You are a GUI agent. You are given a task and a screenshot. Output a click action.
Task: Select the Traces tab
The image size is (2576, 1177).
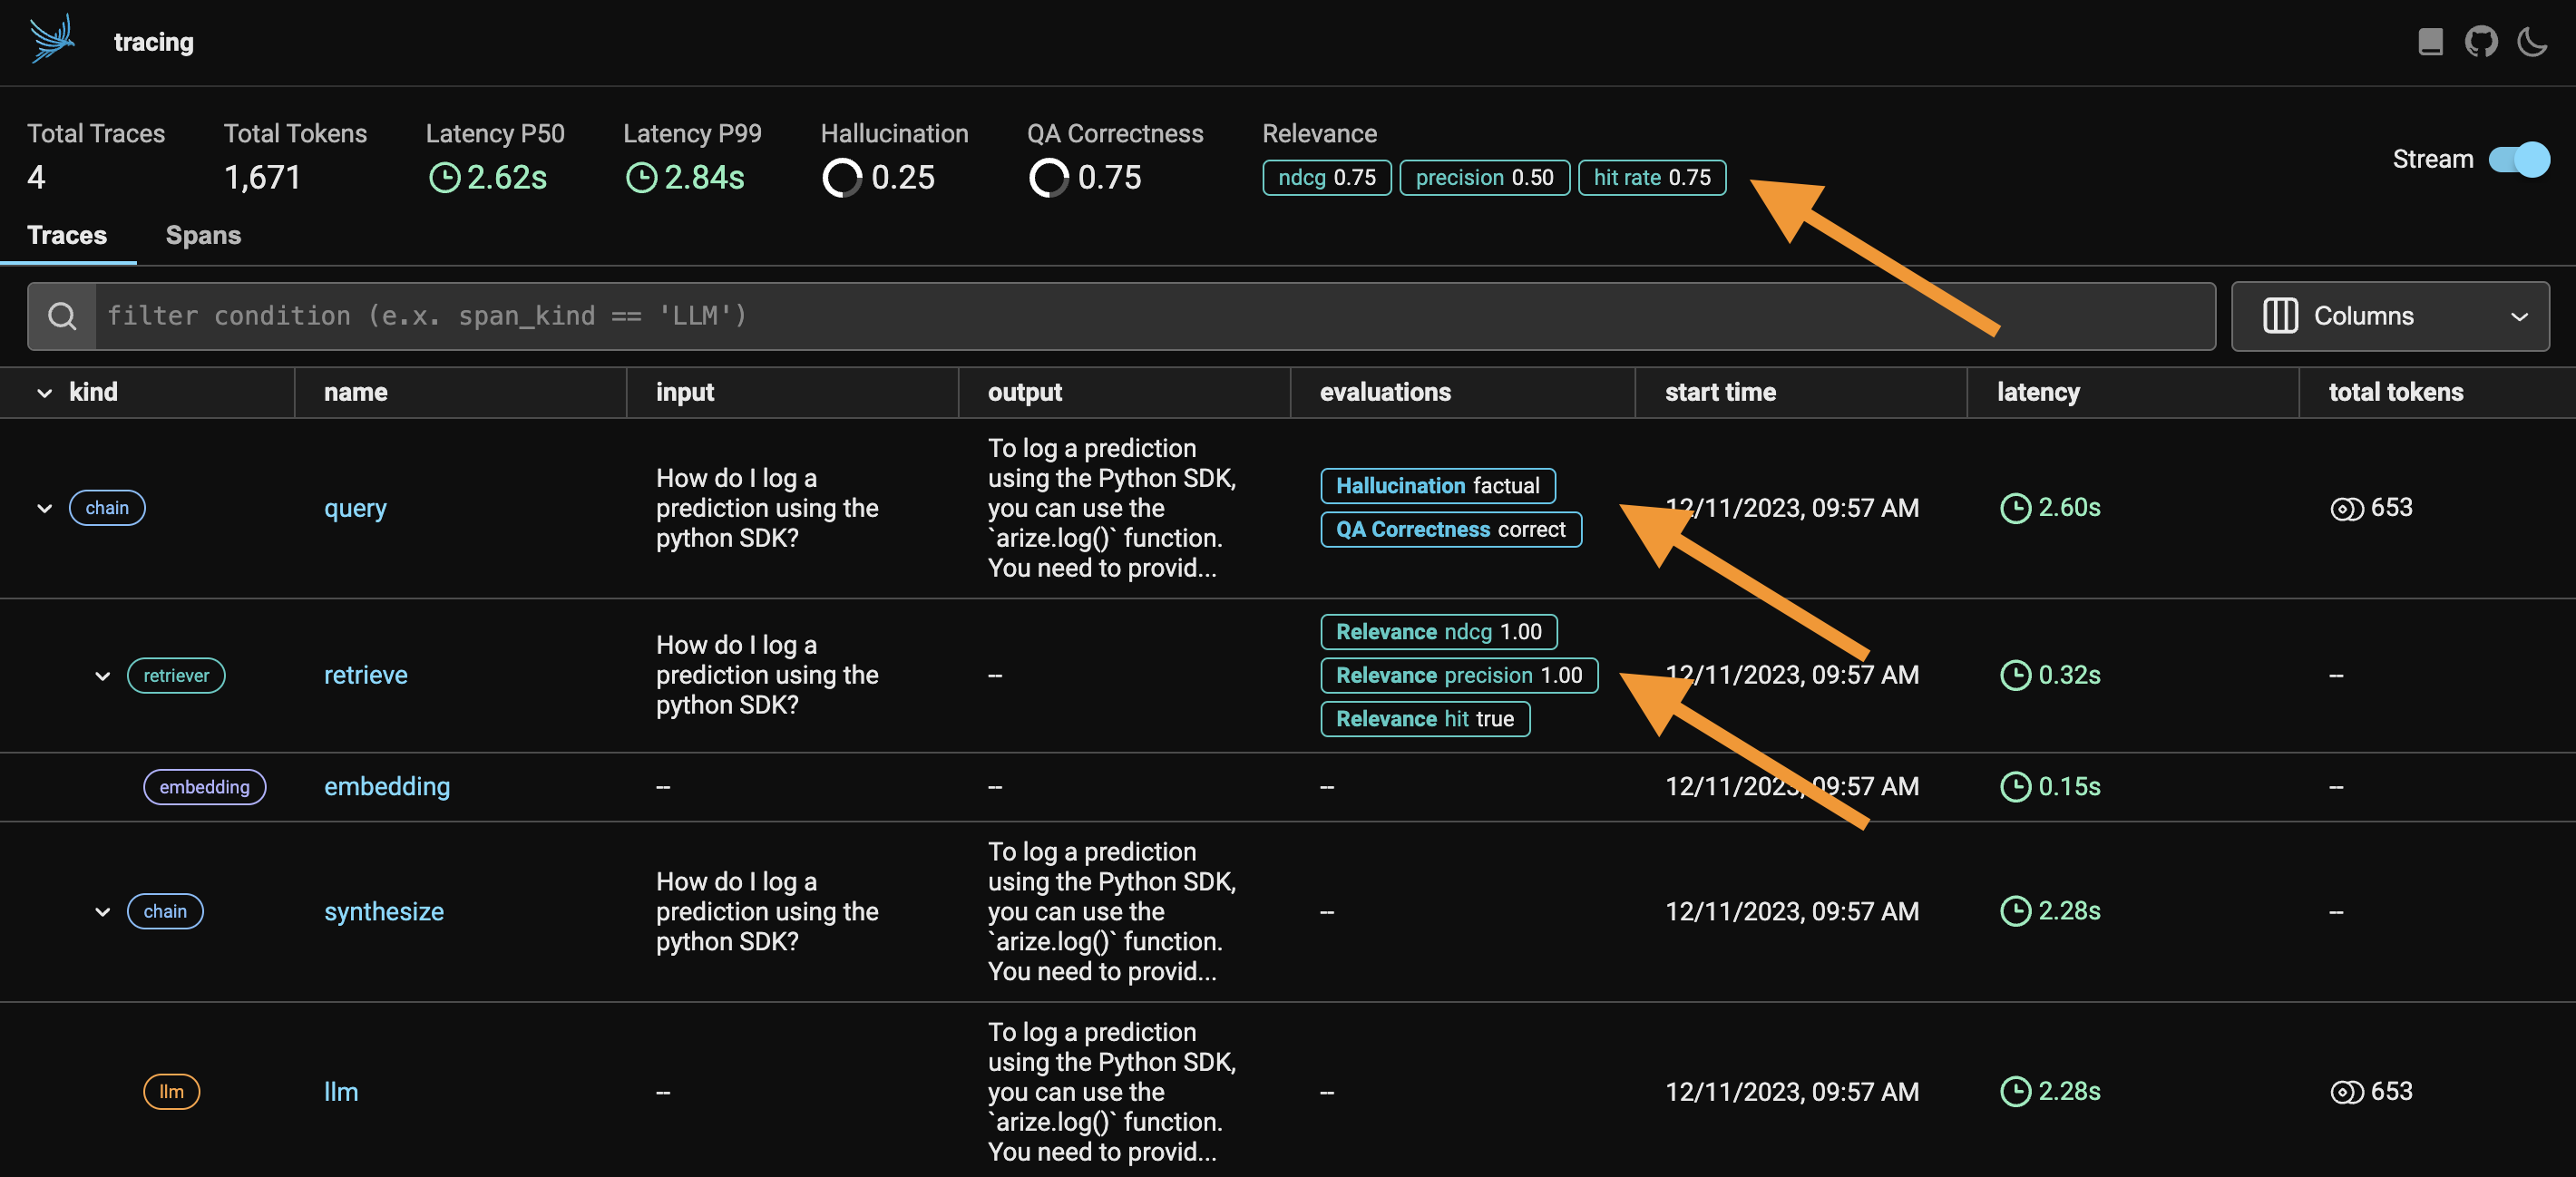click(x=67, y=235)
